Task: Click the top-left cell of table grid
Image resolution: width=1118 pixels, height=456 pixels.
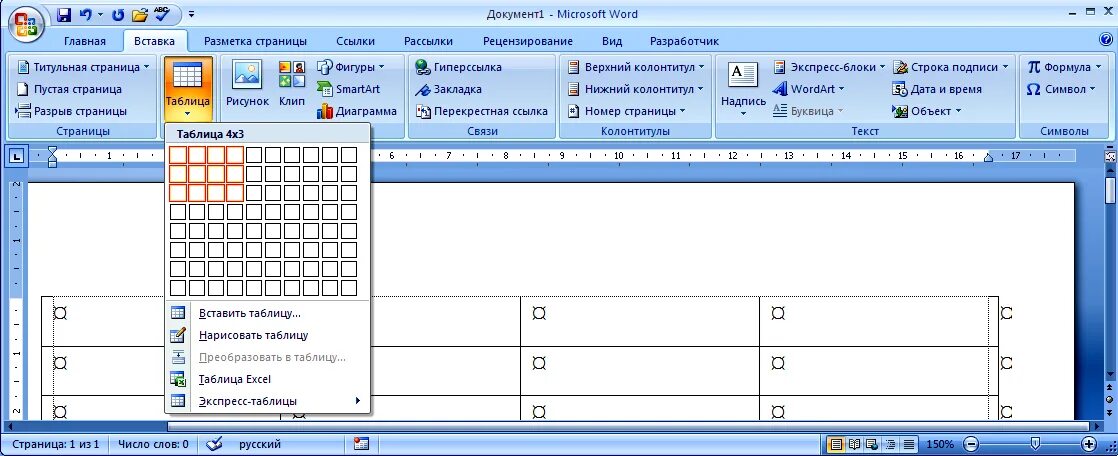Action: 178,155
